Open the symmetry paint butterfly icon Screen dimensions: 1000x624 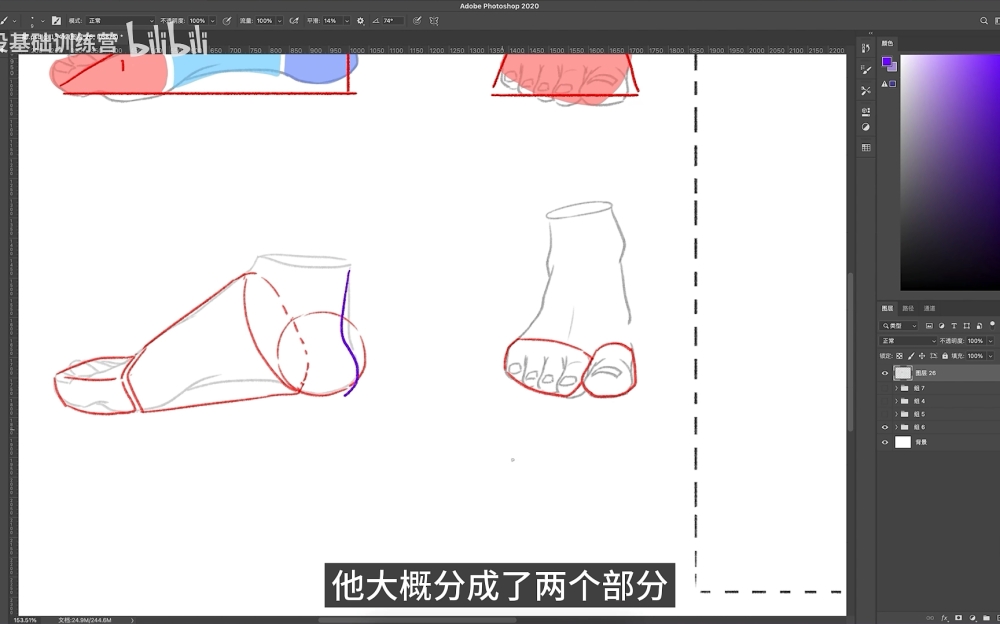(434, 20)
